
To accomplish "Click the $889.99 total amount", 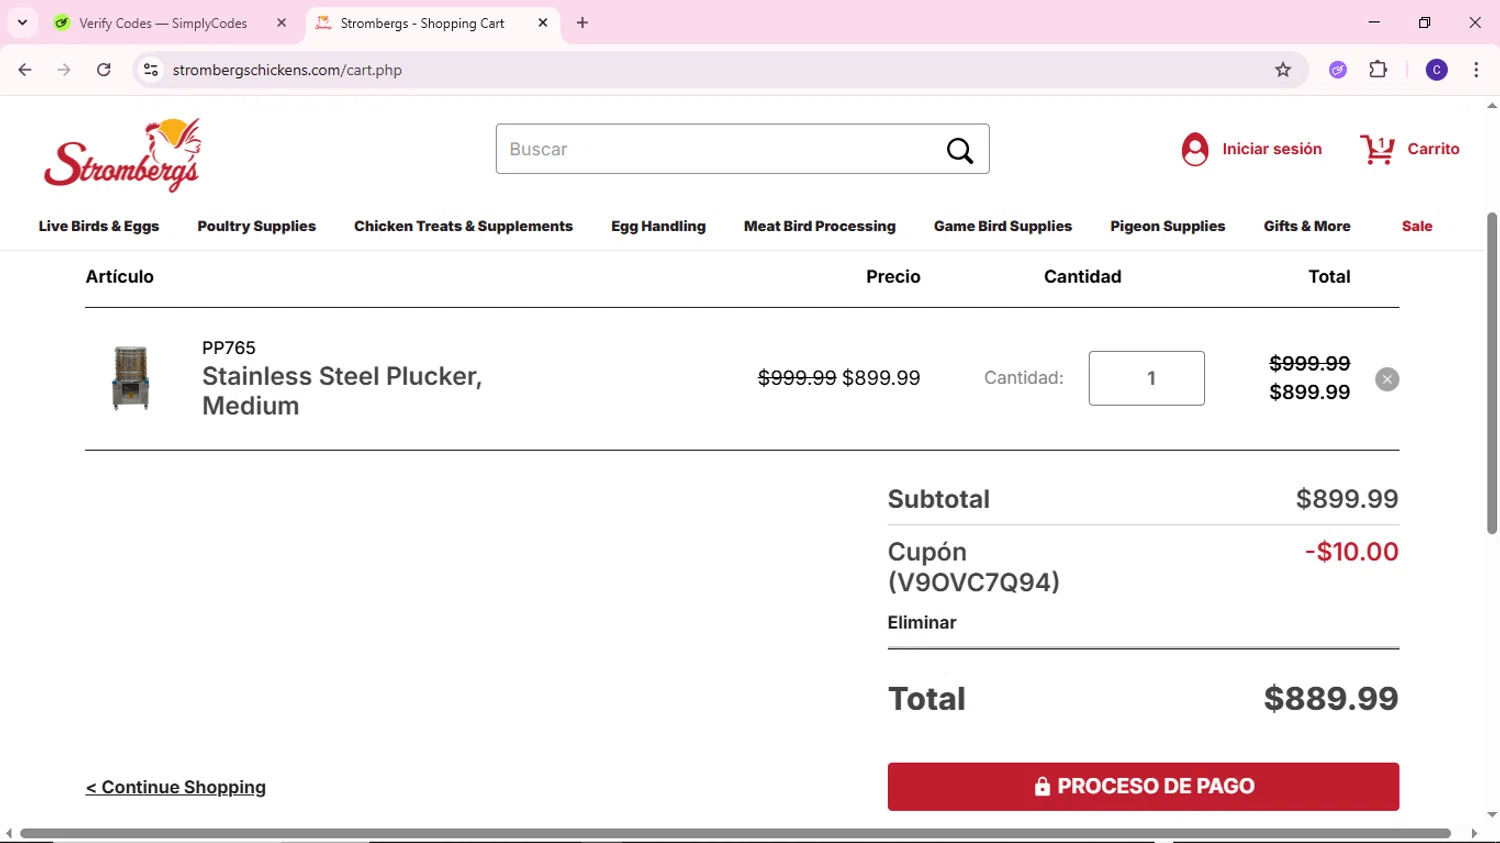I will point(1331,699).
